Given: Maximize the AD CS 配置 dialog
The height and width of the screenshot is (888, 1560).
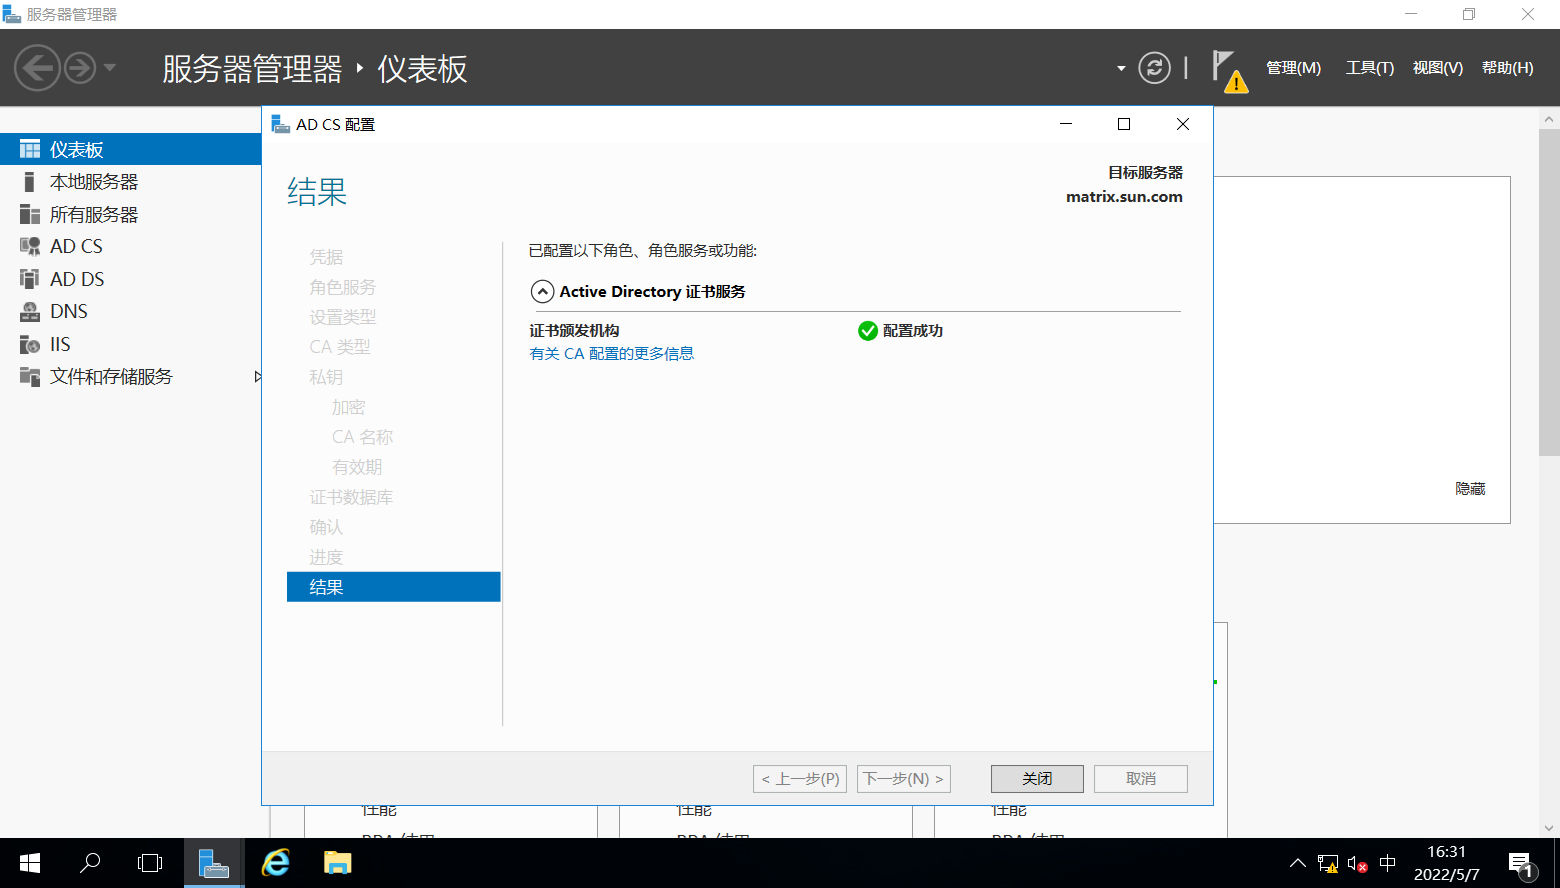Looking at the screenshot, I should (1124, 124).
